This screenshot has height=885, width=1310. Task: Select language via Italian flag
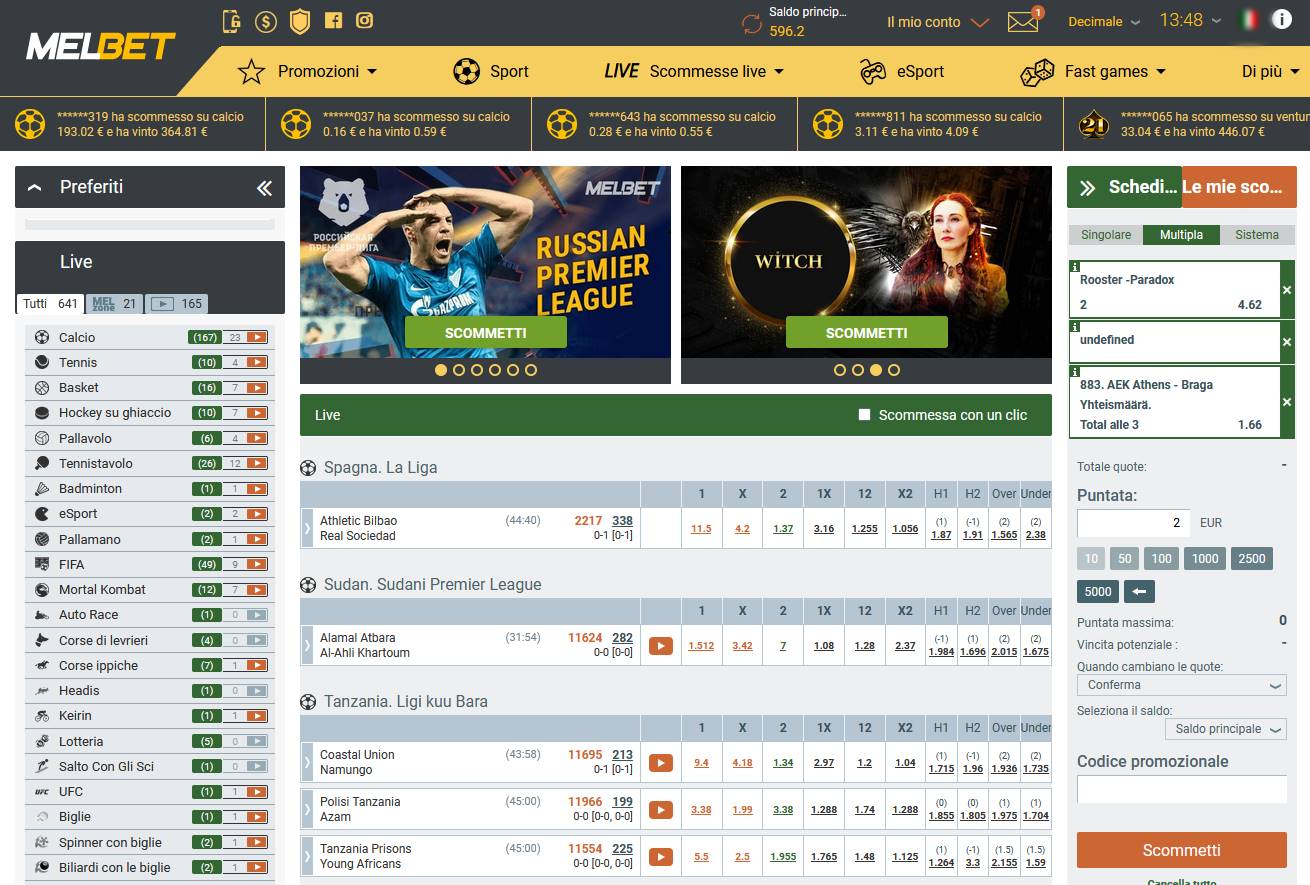tap(1249, 19)
